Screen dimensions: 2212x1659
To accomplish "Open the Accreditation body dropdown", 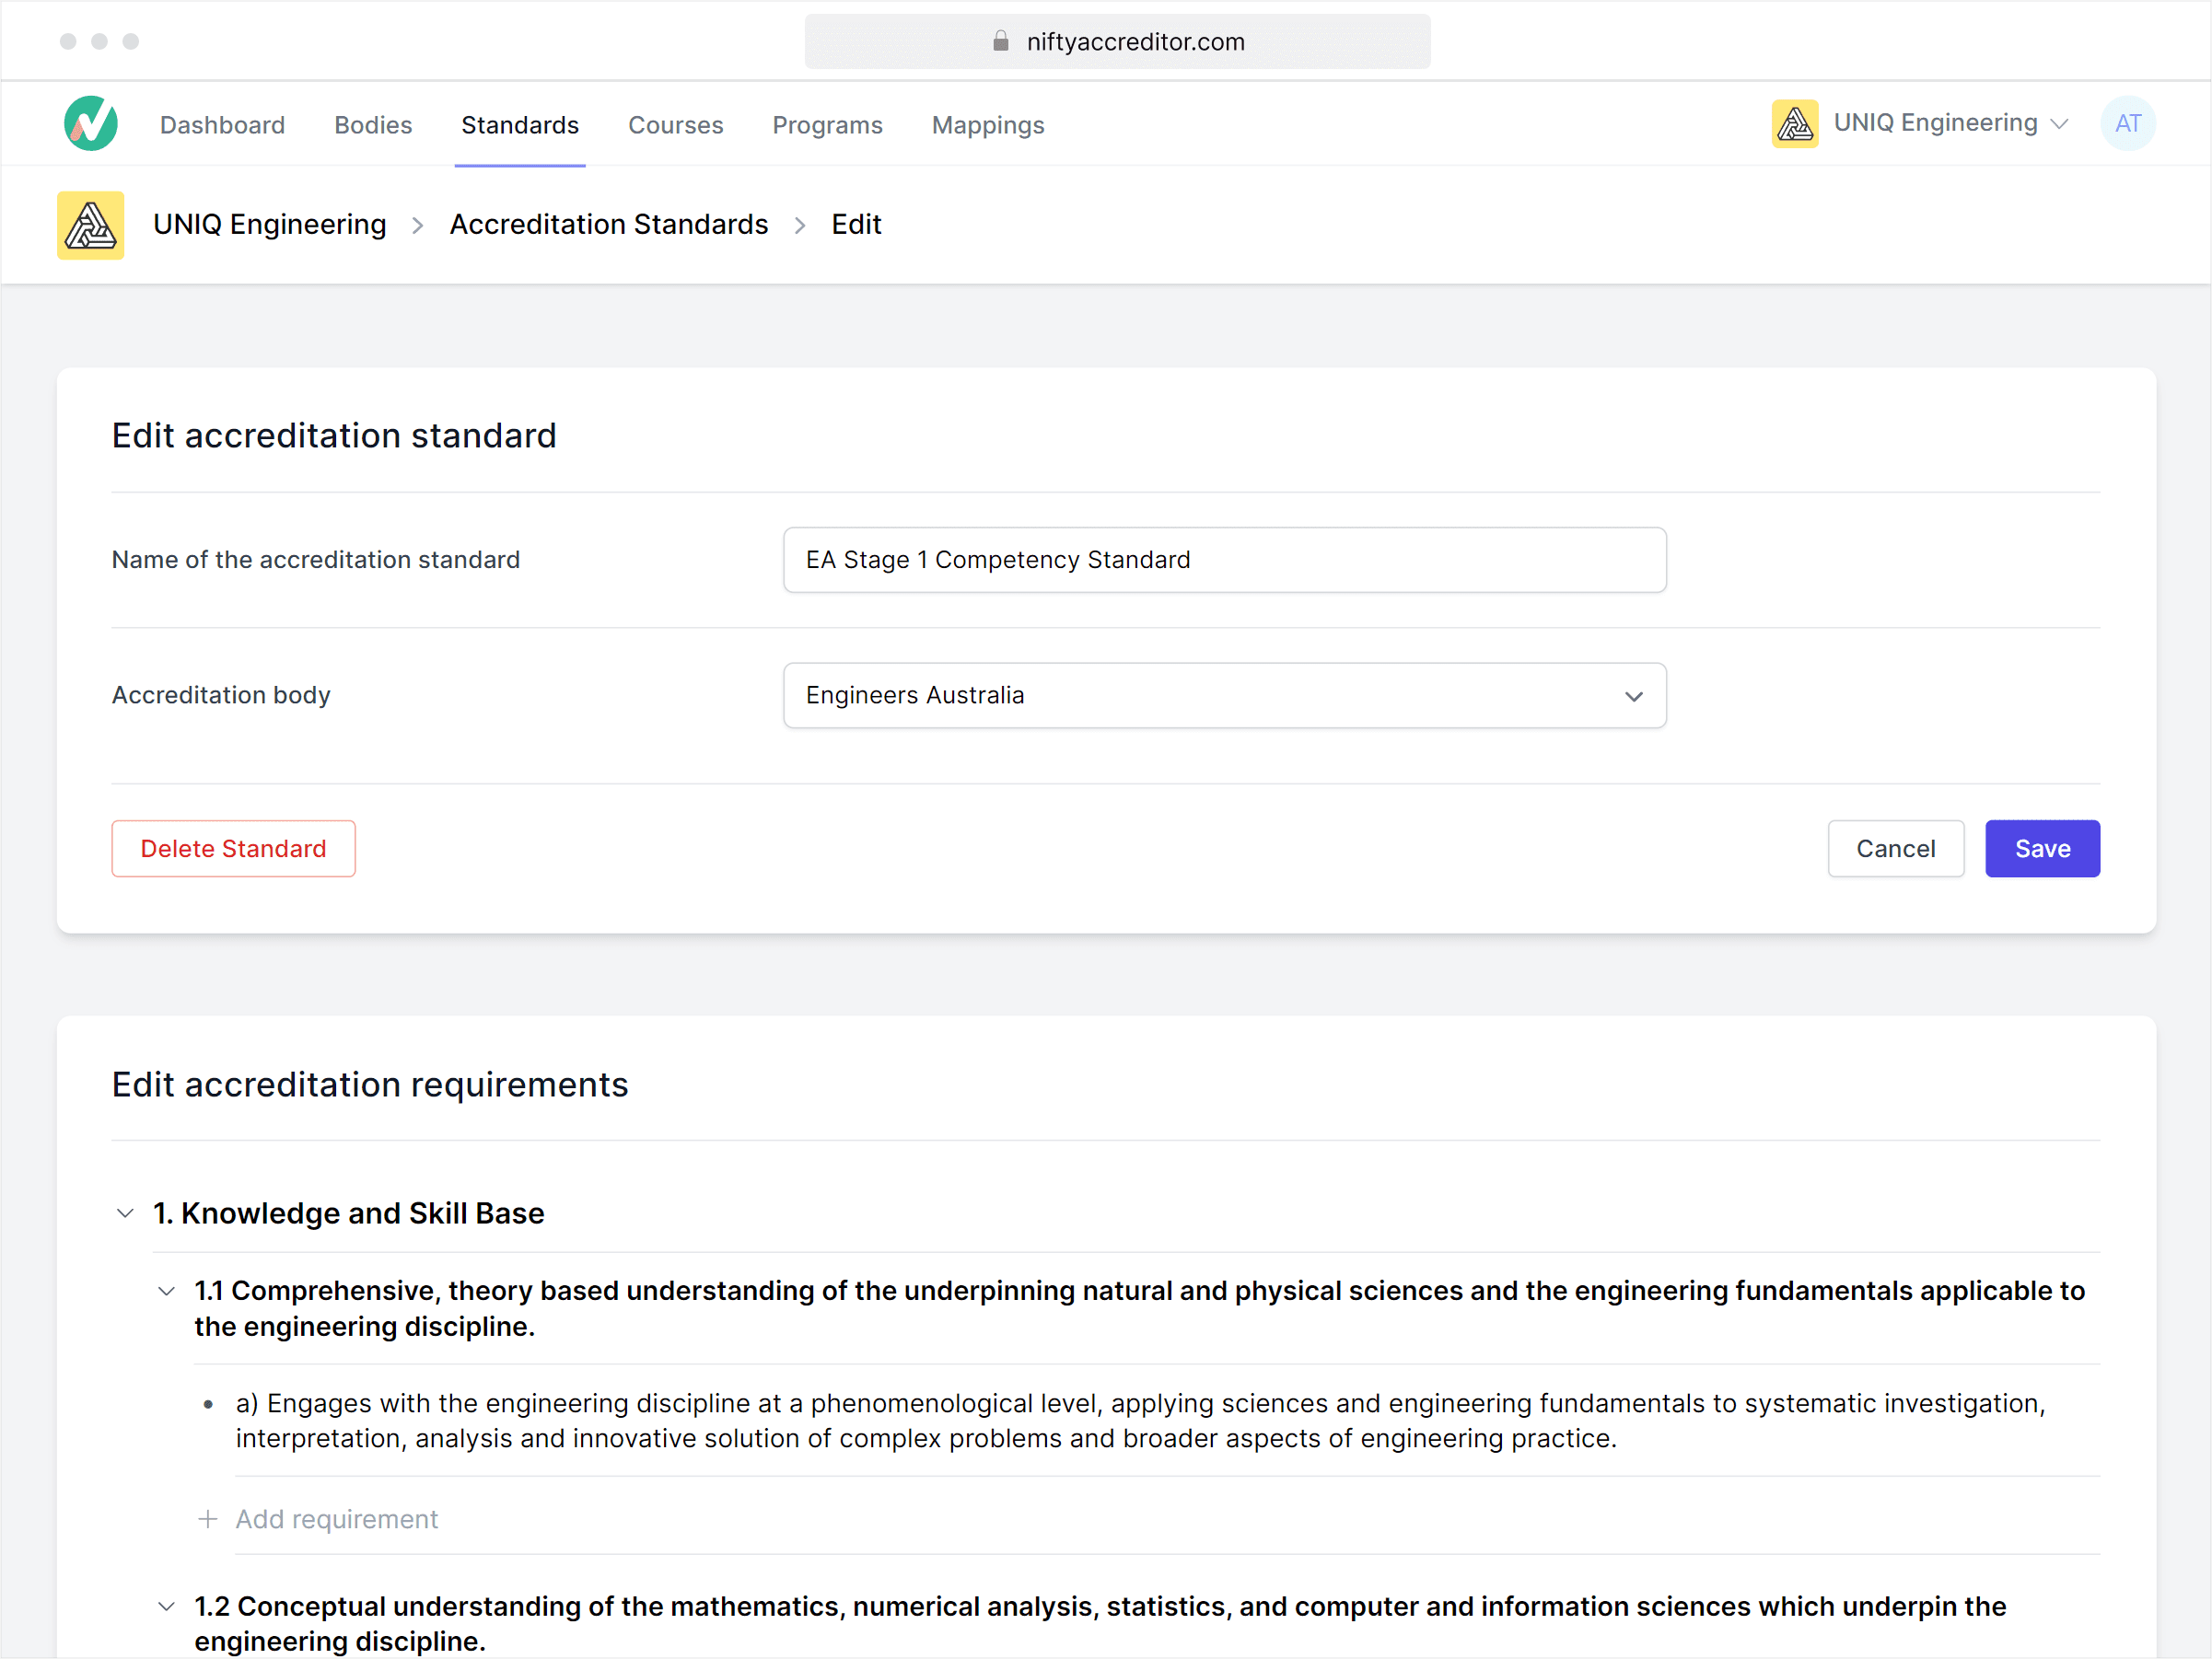I will pyautogui.click(x=1224, y=695).
